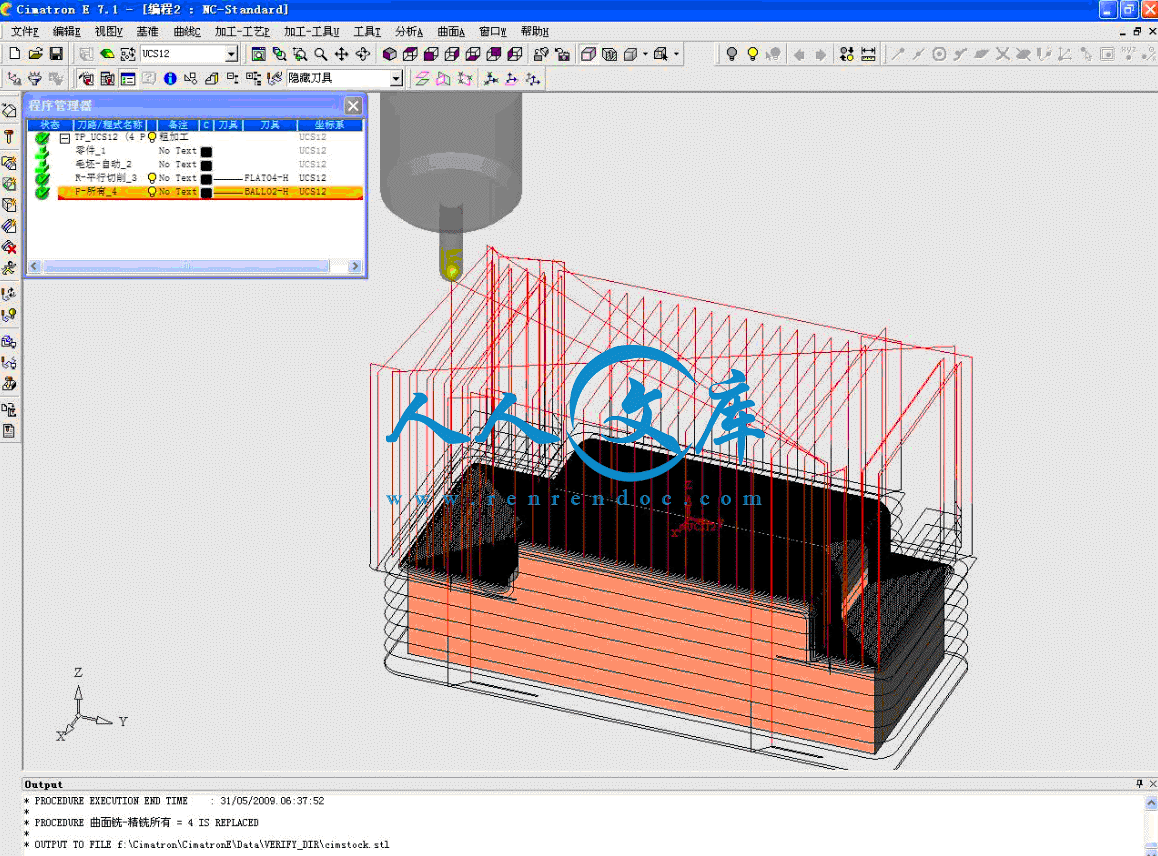Screen dimensions: 1158x856
Task: Click the camera snapshot icon
Action: pyautogui.click(x=562, y=54)
